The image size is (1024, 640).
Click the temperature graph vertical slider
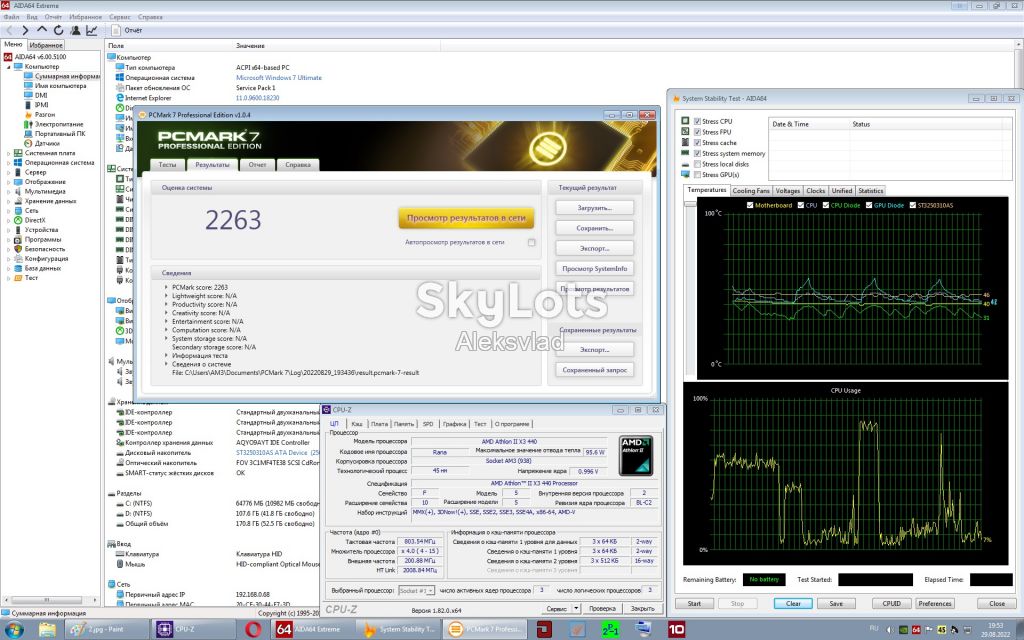[x=690, y=205]
